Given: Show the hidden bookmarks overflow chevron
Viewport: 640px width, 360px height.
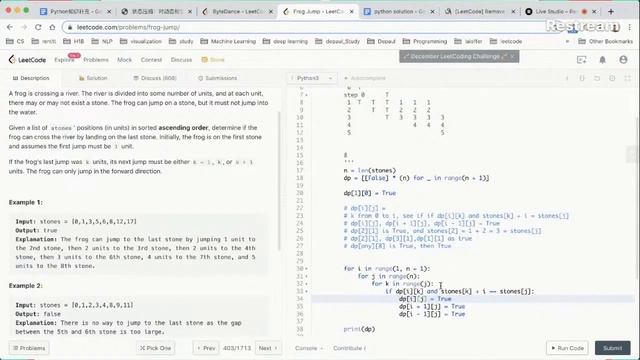Looking at the screenshot, I should [567, 41].
